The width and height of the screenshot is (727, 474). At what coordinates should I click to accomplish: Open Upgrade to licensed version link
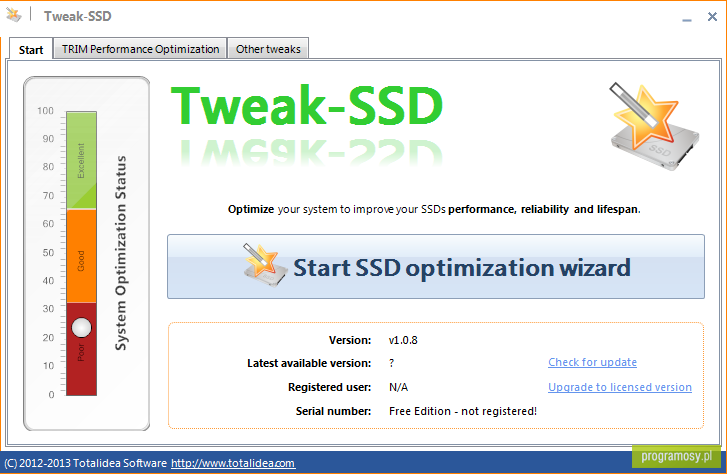coord(619,387)
